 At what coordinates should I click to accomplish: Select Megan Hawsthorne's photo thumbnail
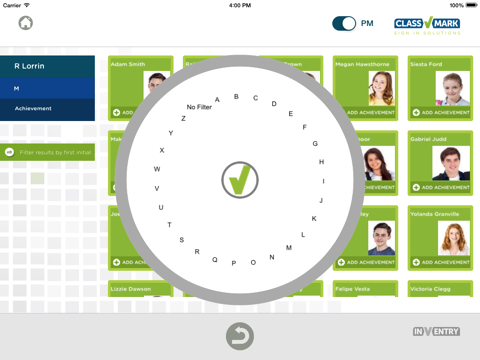382,88
